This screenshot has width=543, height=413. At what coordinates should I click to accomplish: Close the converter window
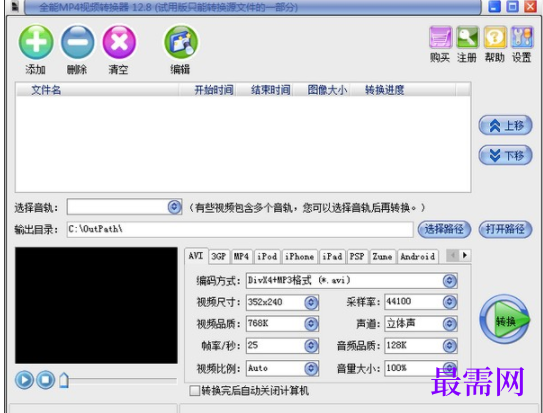(530, 6)
